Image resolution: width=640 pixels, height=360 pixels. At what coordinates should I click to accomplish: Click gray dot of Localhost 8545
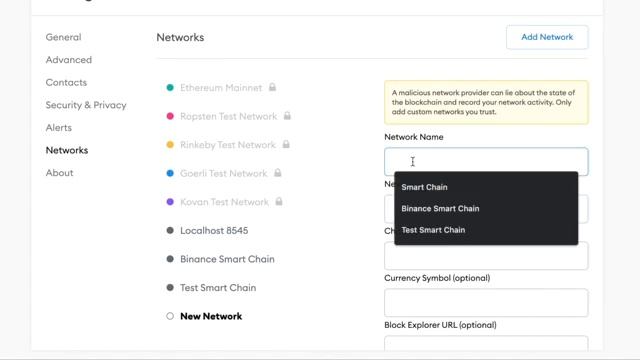pos(170,231)
